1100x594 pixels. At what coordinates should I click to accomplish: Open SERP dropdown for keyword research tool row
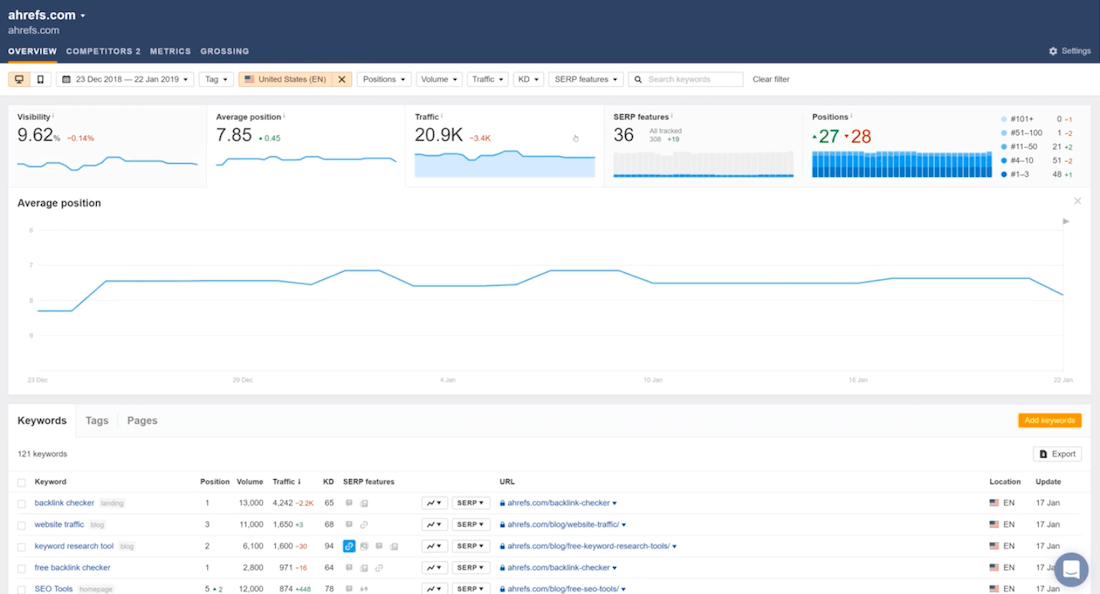[470, 546]
